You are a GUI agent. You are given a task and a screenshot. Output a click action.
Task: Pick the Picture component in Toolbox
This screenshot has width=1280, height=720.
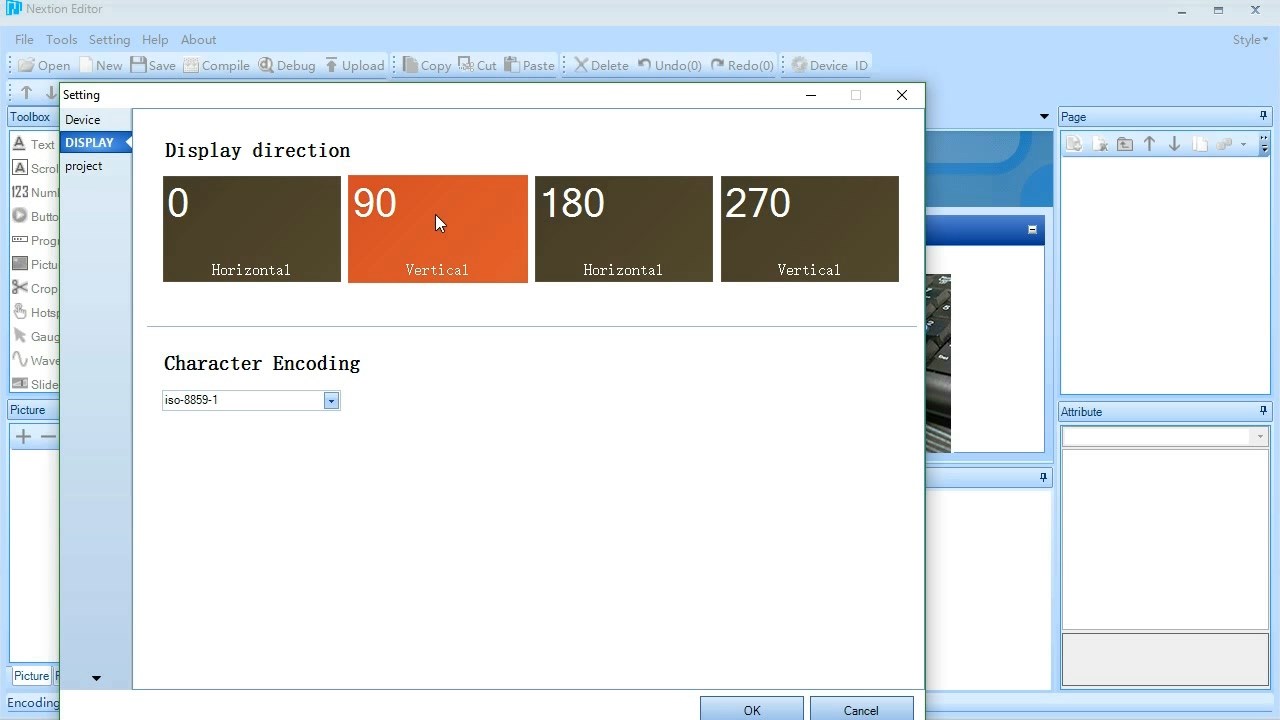33,264
